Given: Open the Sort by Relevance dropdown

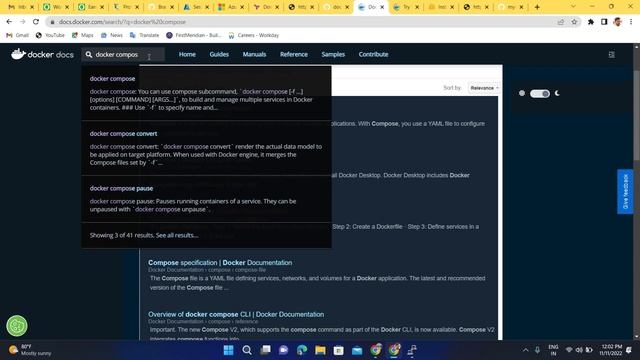Looking at the screenshot, I should pyautogui.click(x=484, y=88).
